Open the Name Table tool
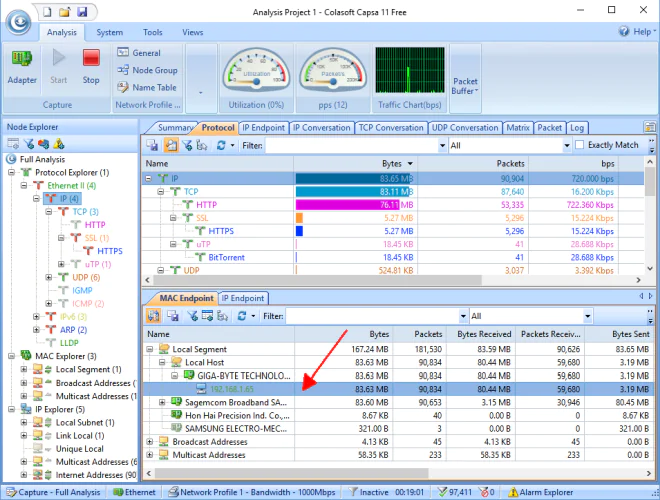Image resolution: width=660 pixels, height=500 pixels. point(145,88)
